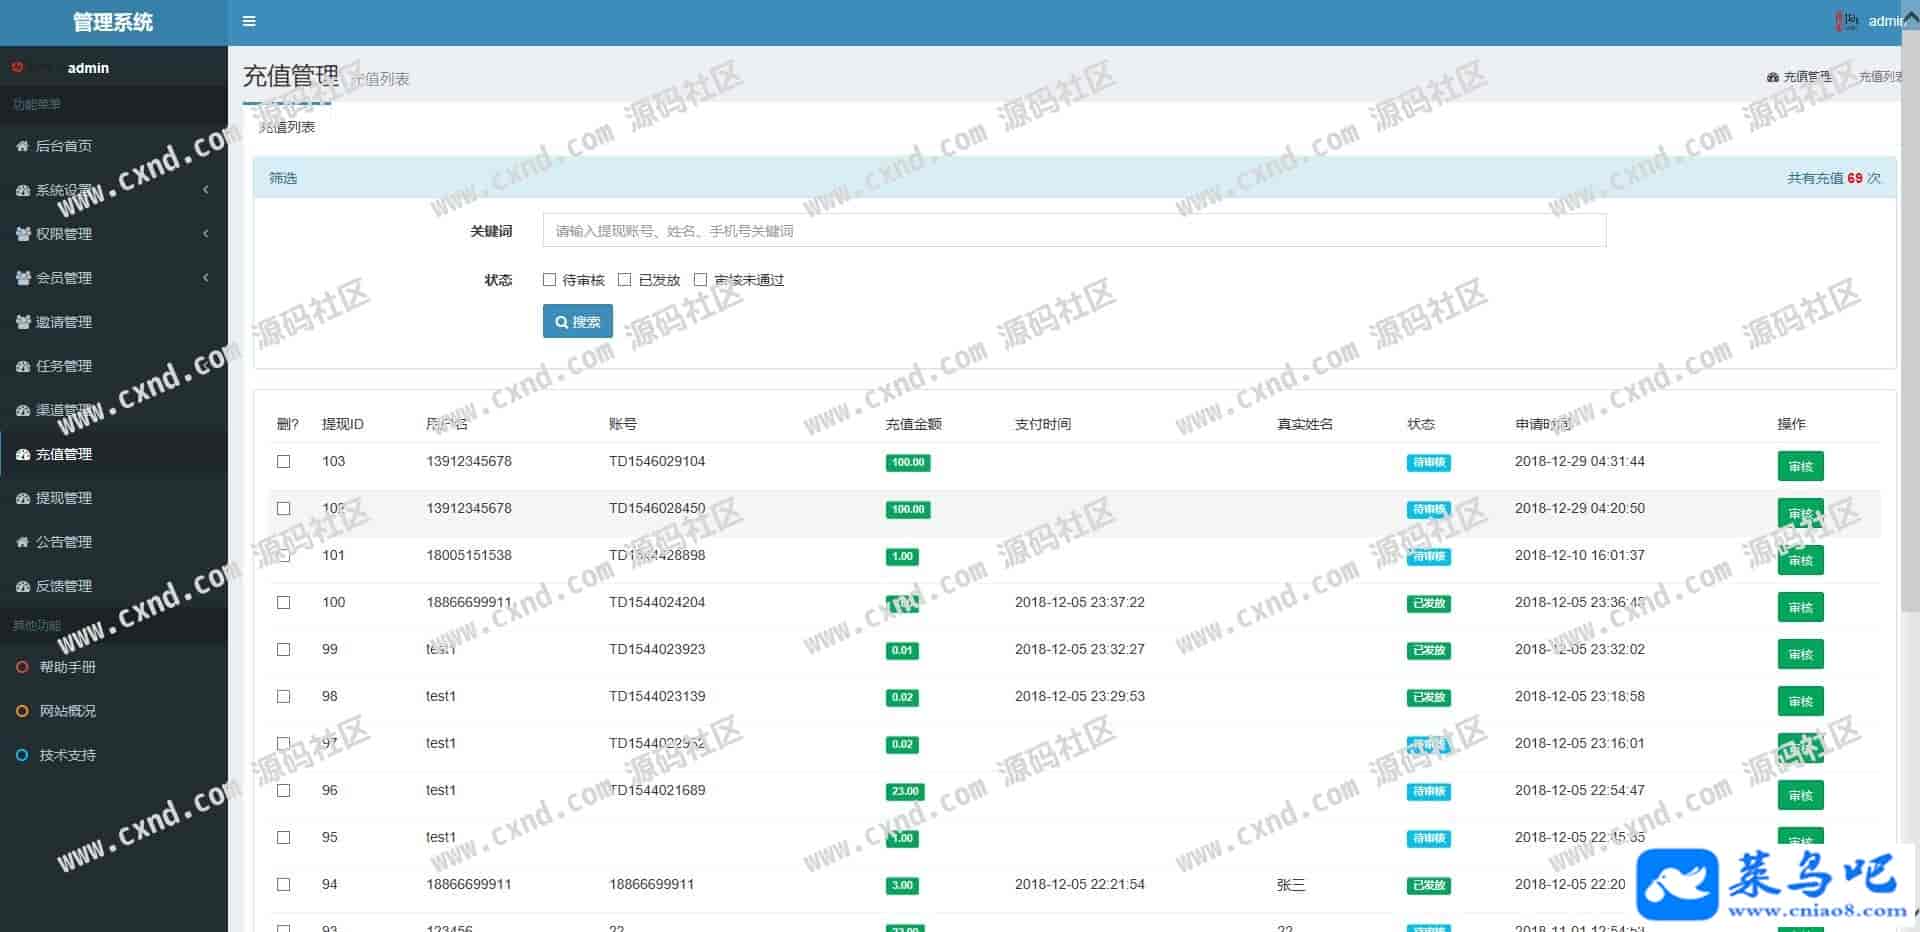This screenshot has height=932, width=1920.
Task: Select 充值管理 in the sidebar menu
Action: [63, 454]
